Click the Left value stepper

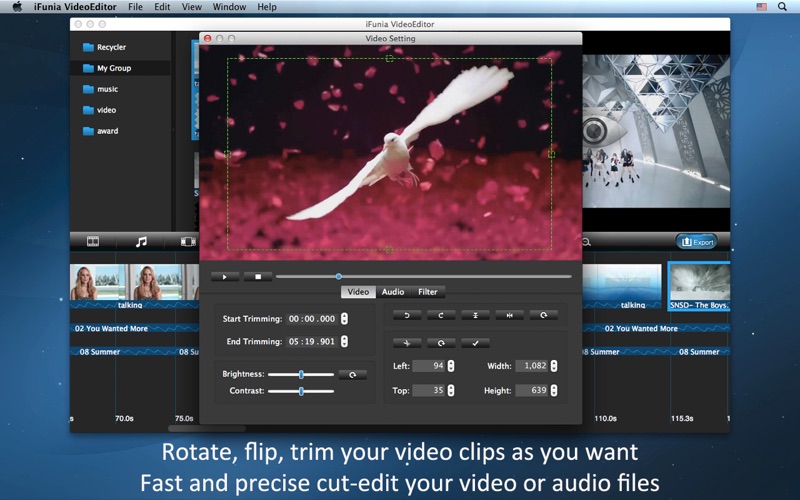point(451,366)
